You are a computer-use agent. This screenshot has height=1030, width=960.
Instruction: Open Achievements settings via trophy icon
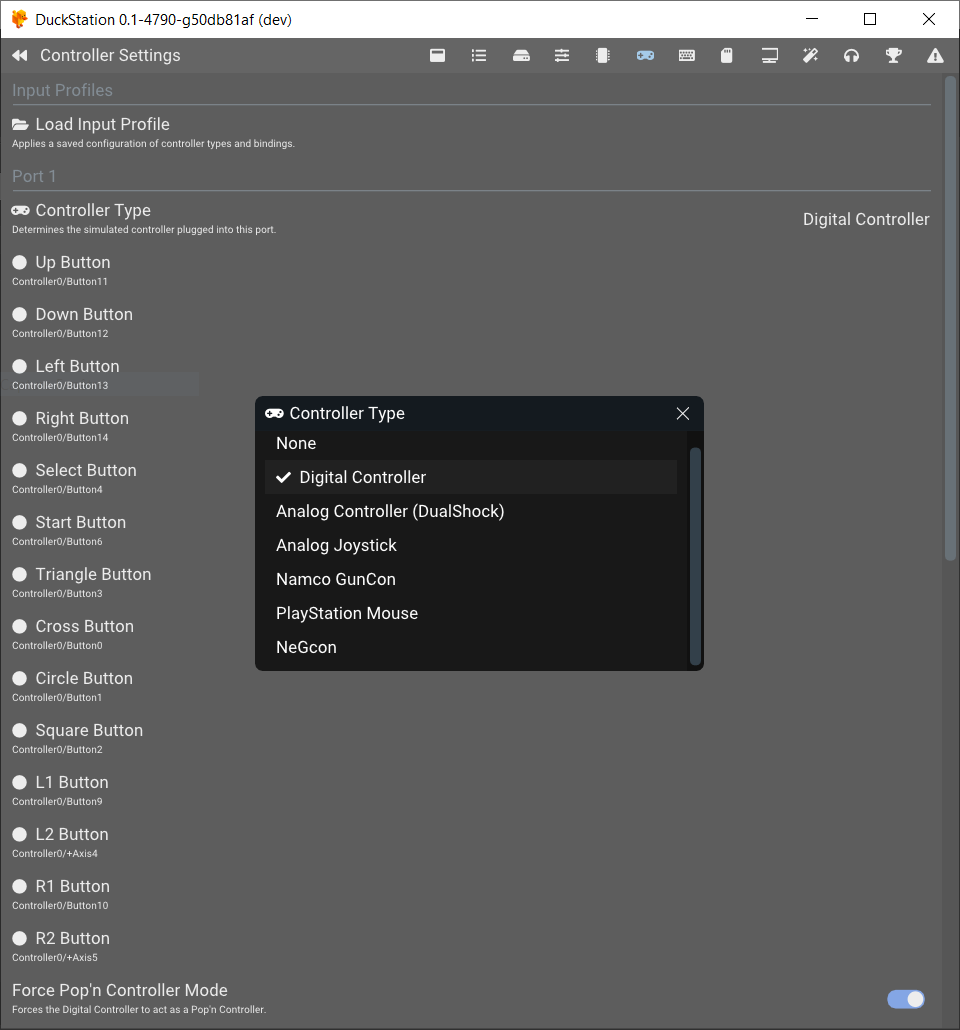[x=893, y=56]
